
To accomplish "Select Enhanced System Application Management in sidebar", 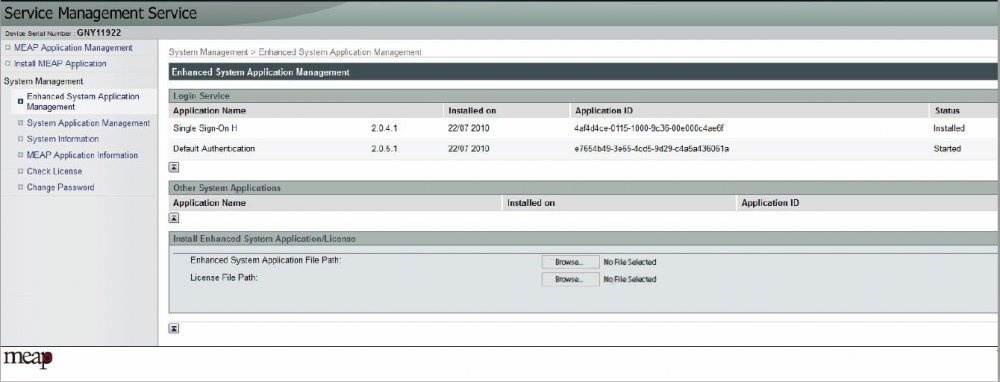I will (83, 101).
